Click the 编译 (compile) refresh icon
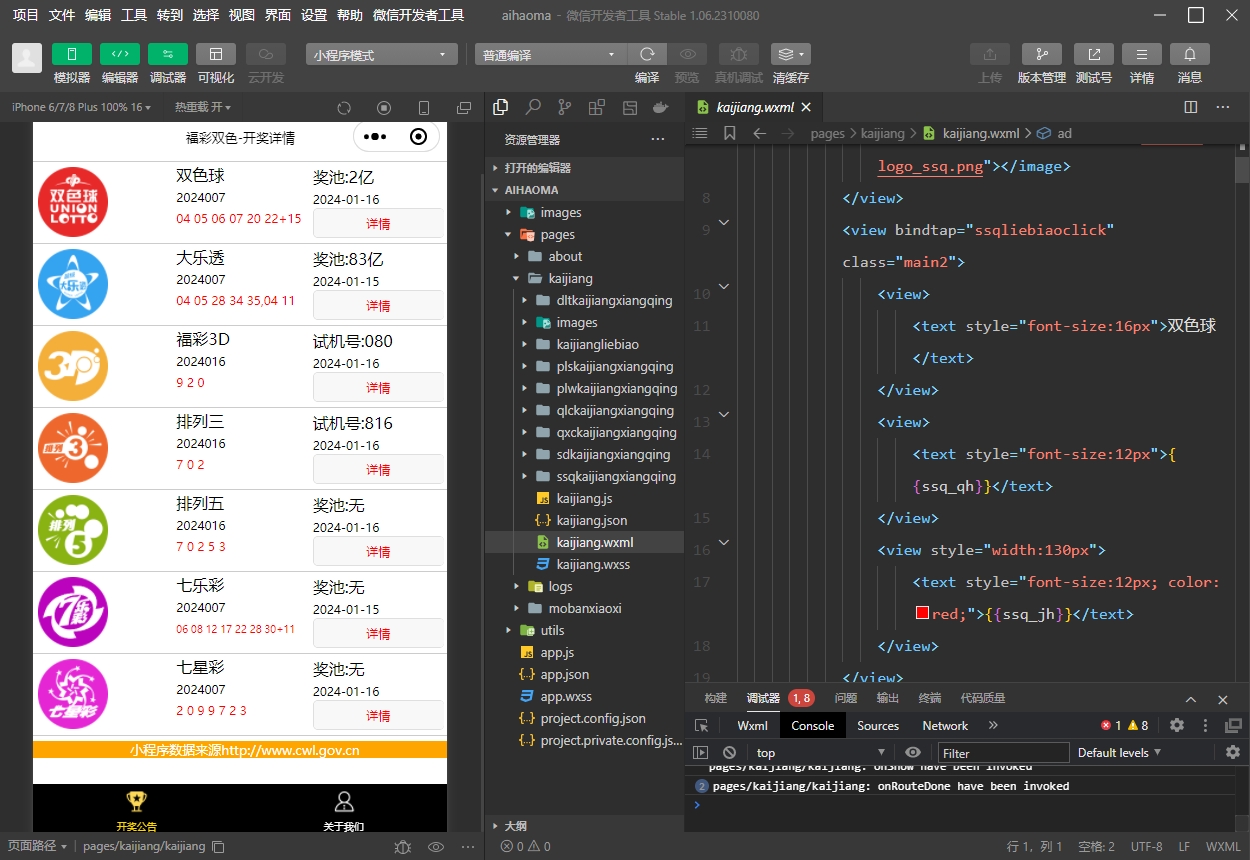Screen dimensions: 1250x860 [647, 54]
